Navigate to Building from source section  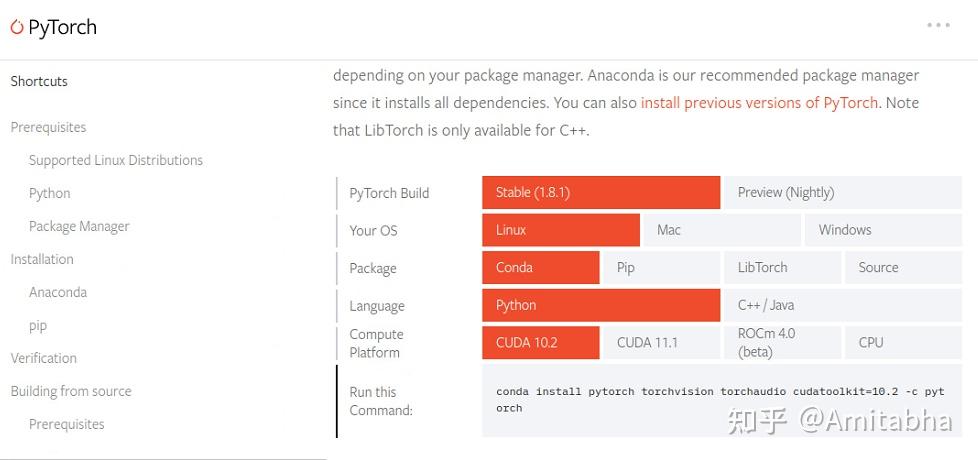point(71,391)
